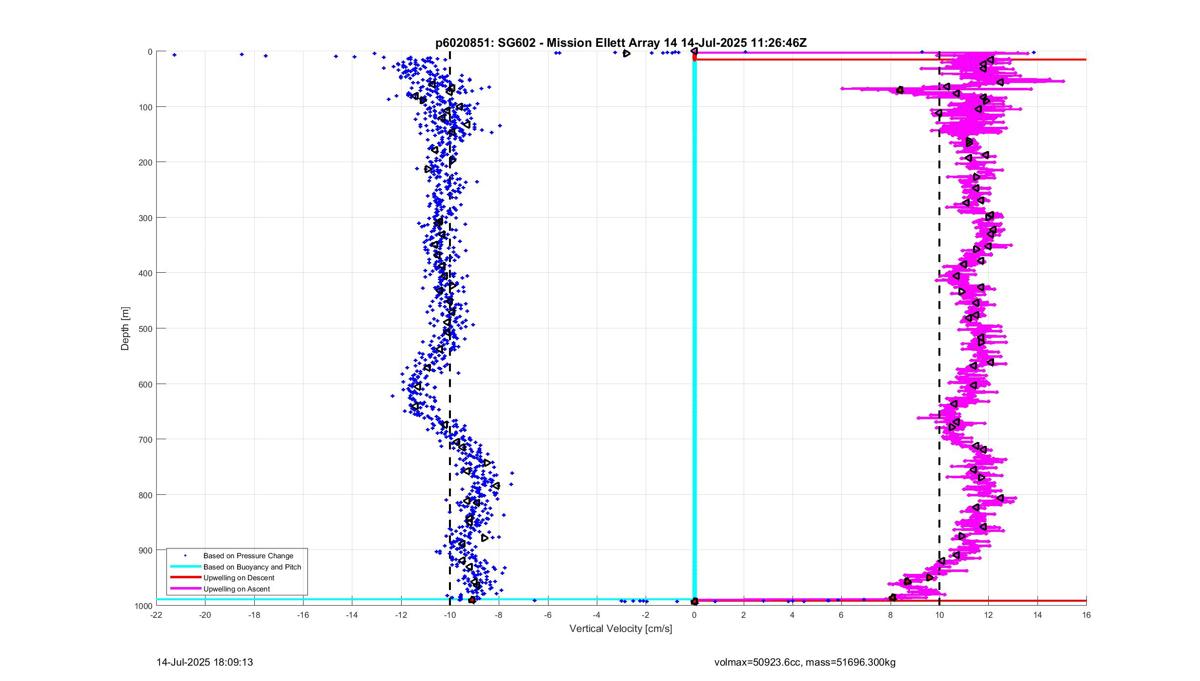Click depth axis tick label '300'
The height and width of the screenshot is (681, 1200).
(144, 218)
